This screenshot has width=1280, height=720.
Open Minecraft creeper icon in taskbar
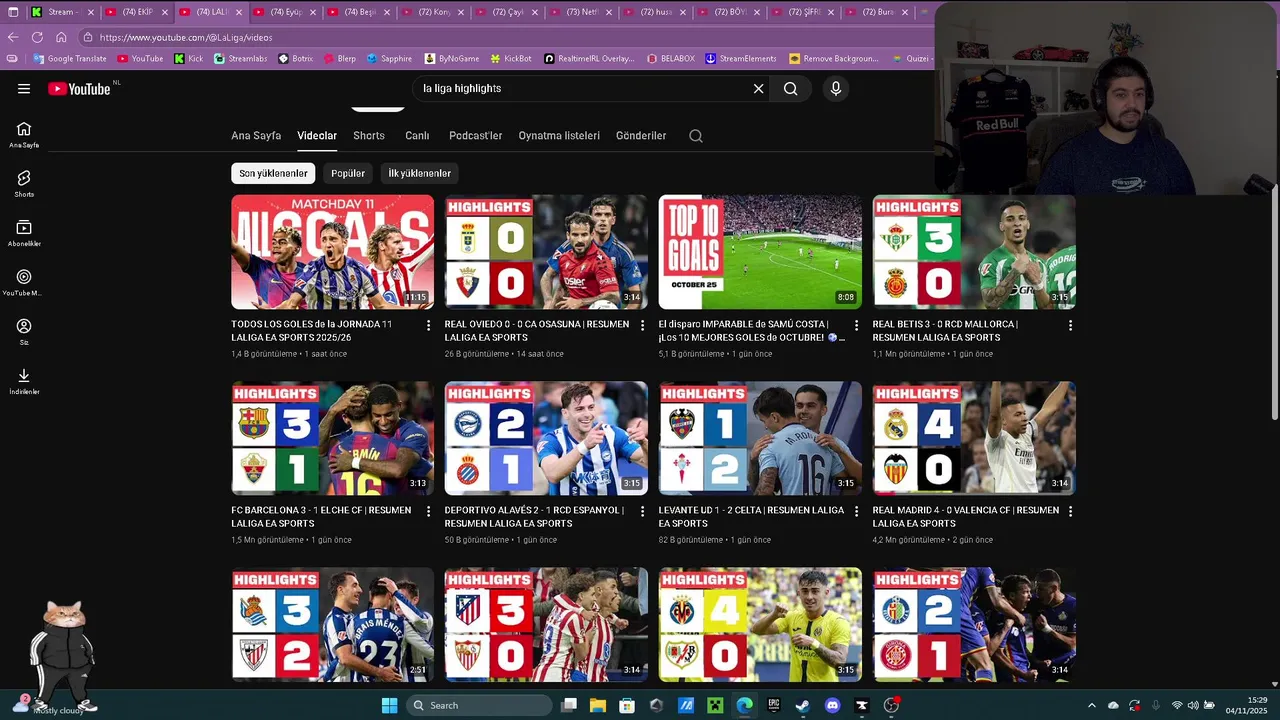[x=715, y=705]
